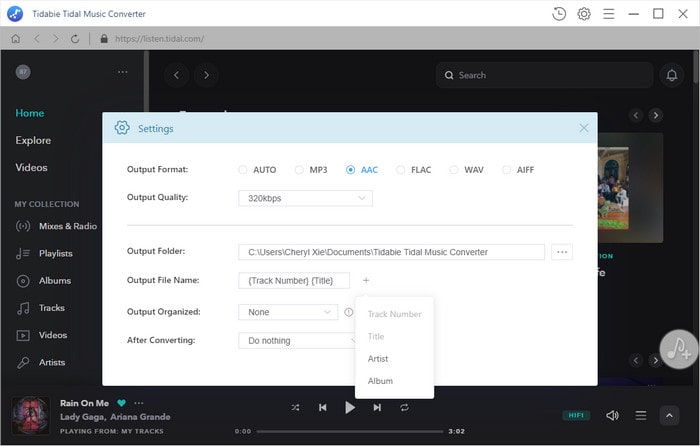
Task: Open Lady Gaga artist link
Action: pyautogui.click(x=82, y=417)
